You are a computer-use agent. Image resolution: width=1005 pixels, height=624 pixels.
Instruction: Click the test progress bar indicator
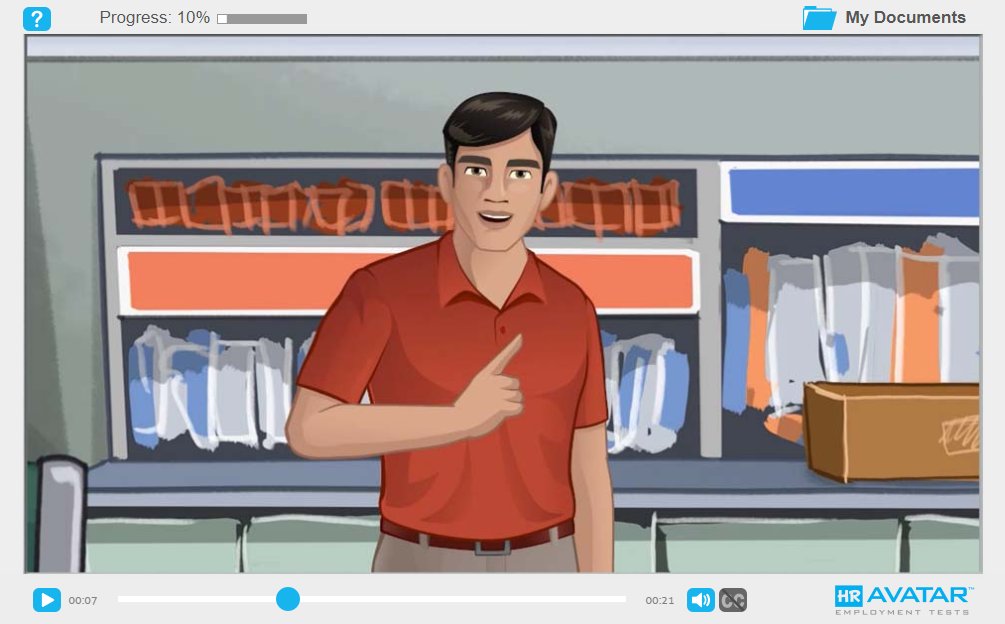click(x=262, y=19)
